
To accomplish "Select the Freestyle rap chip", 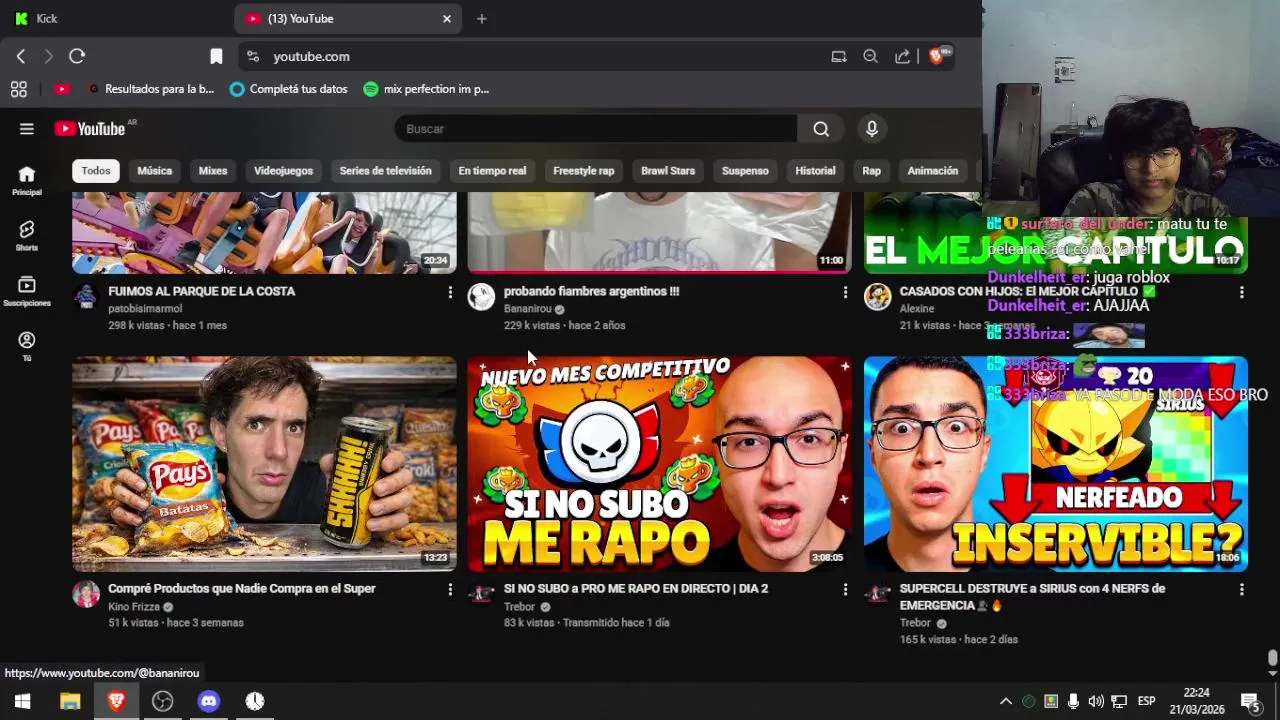I will (584, 171).
